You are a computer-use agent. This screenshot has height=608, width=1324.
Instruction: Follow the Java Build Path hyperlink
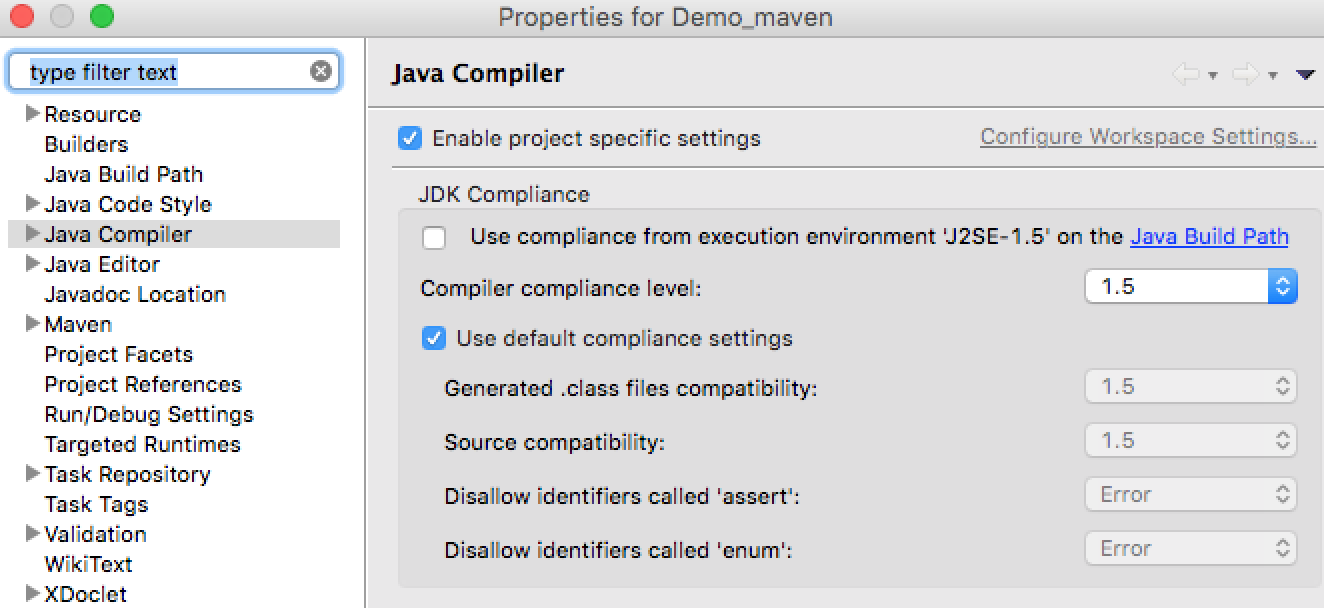(1209, 237)
